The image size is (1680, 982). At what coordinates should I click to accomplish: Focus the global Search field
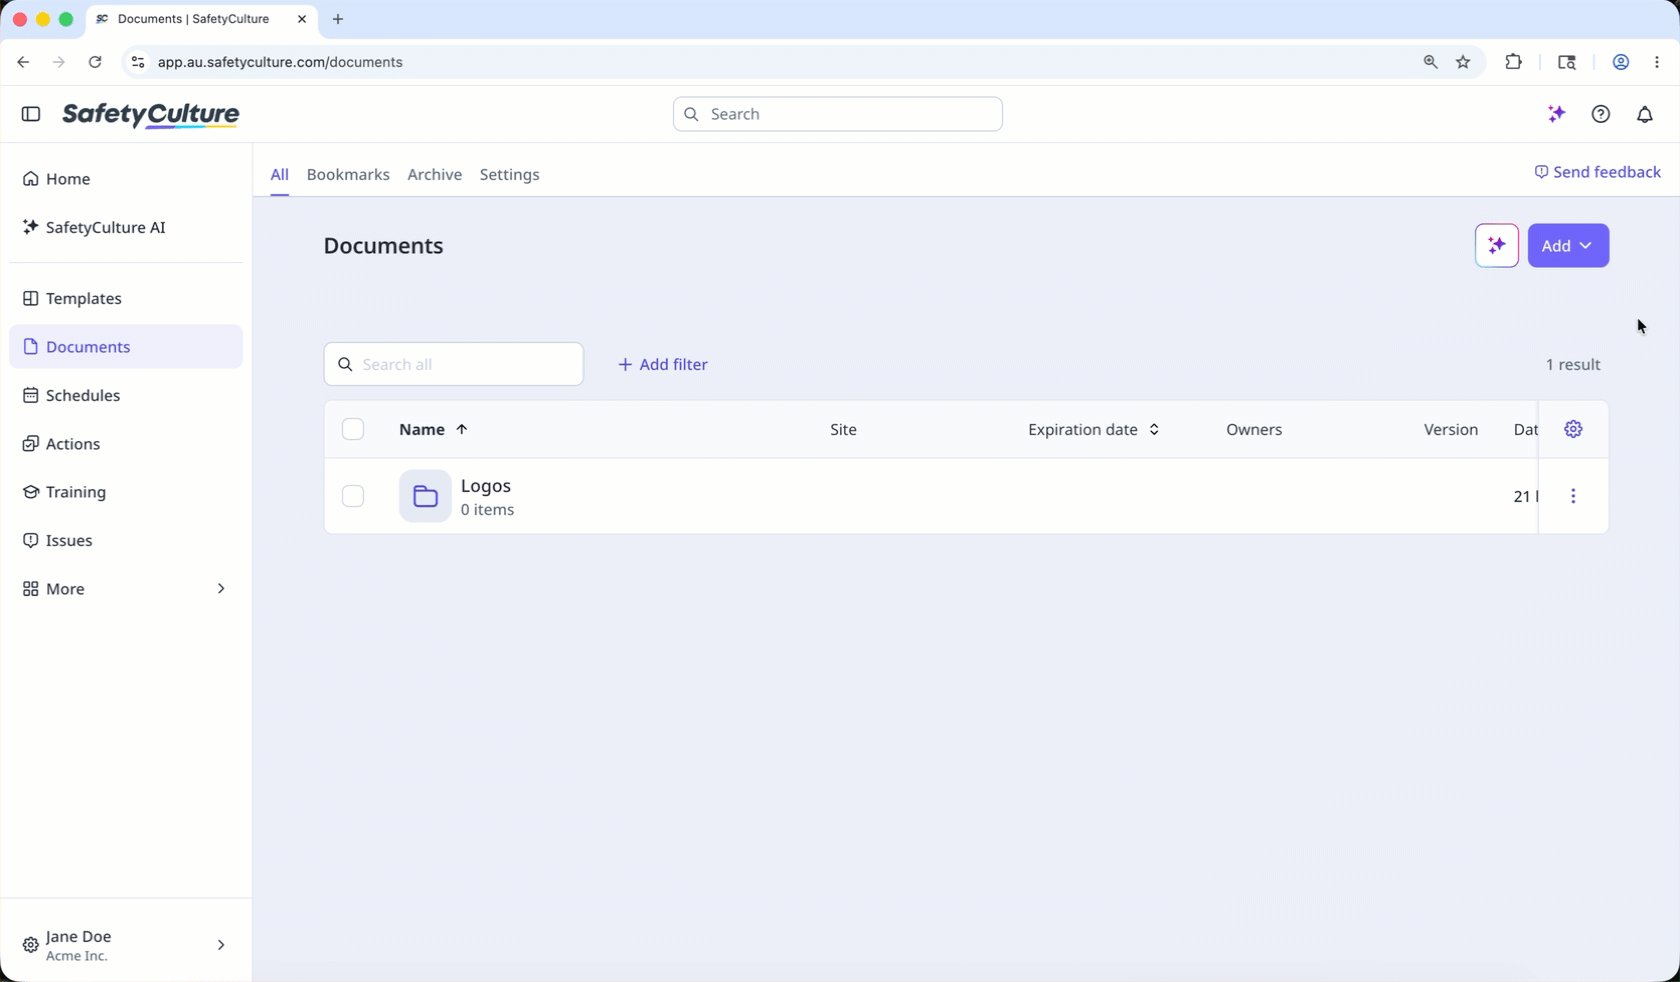pyautogui.click(x=838, y=114)
